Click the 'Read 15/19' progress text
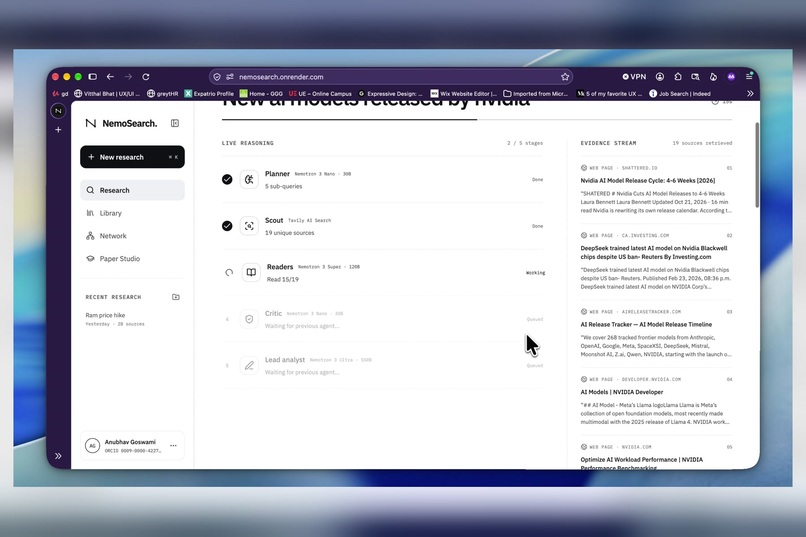Screen dimensions: 806x537 tap(282, 280)
